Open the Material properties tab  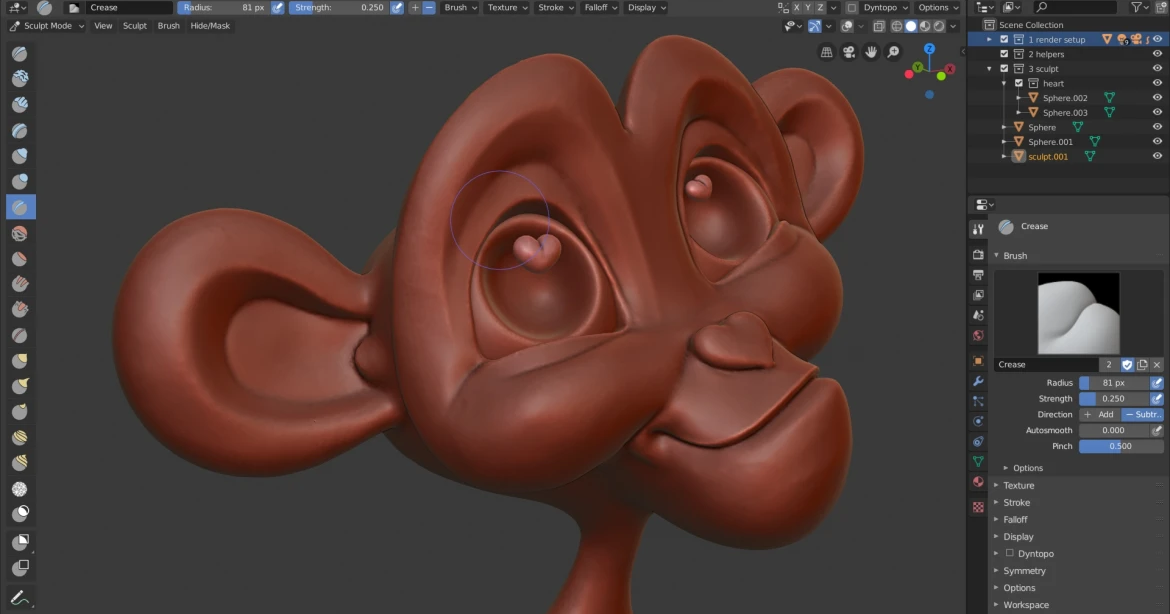(978, 482)
